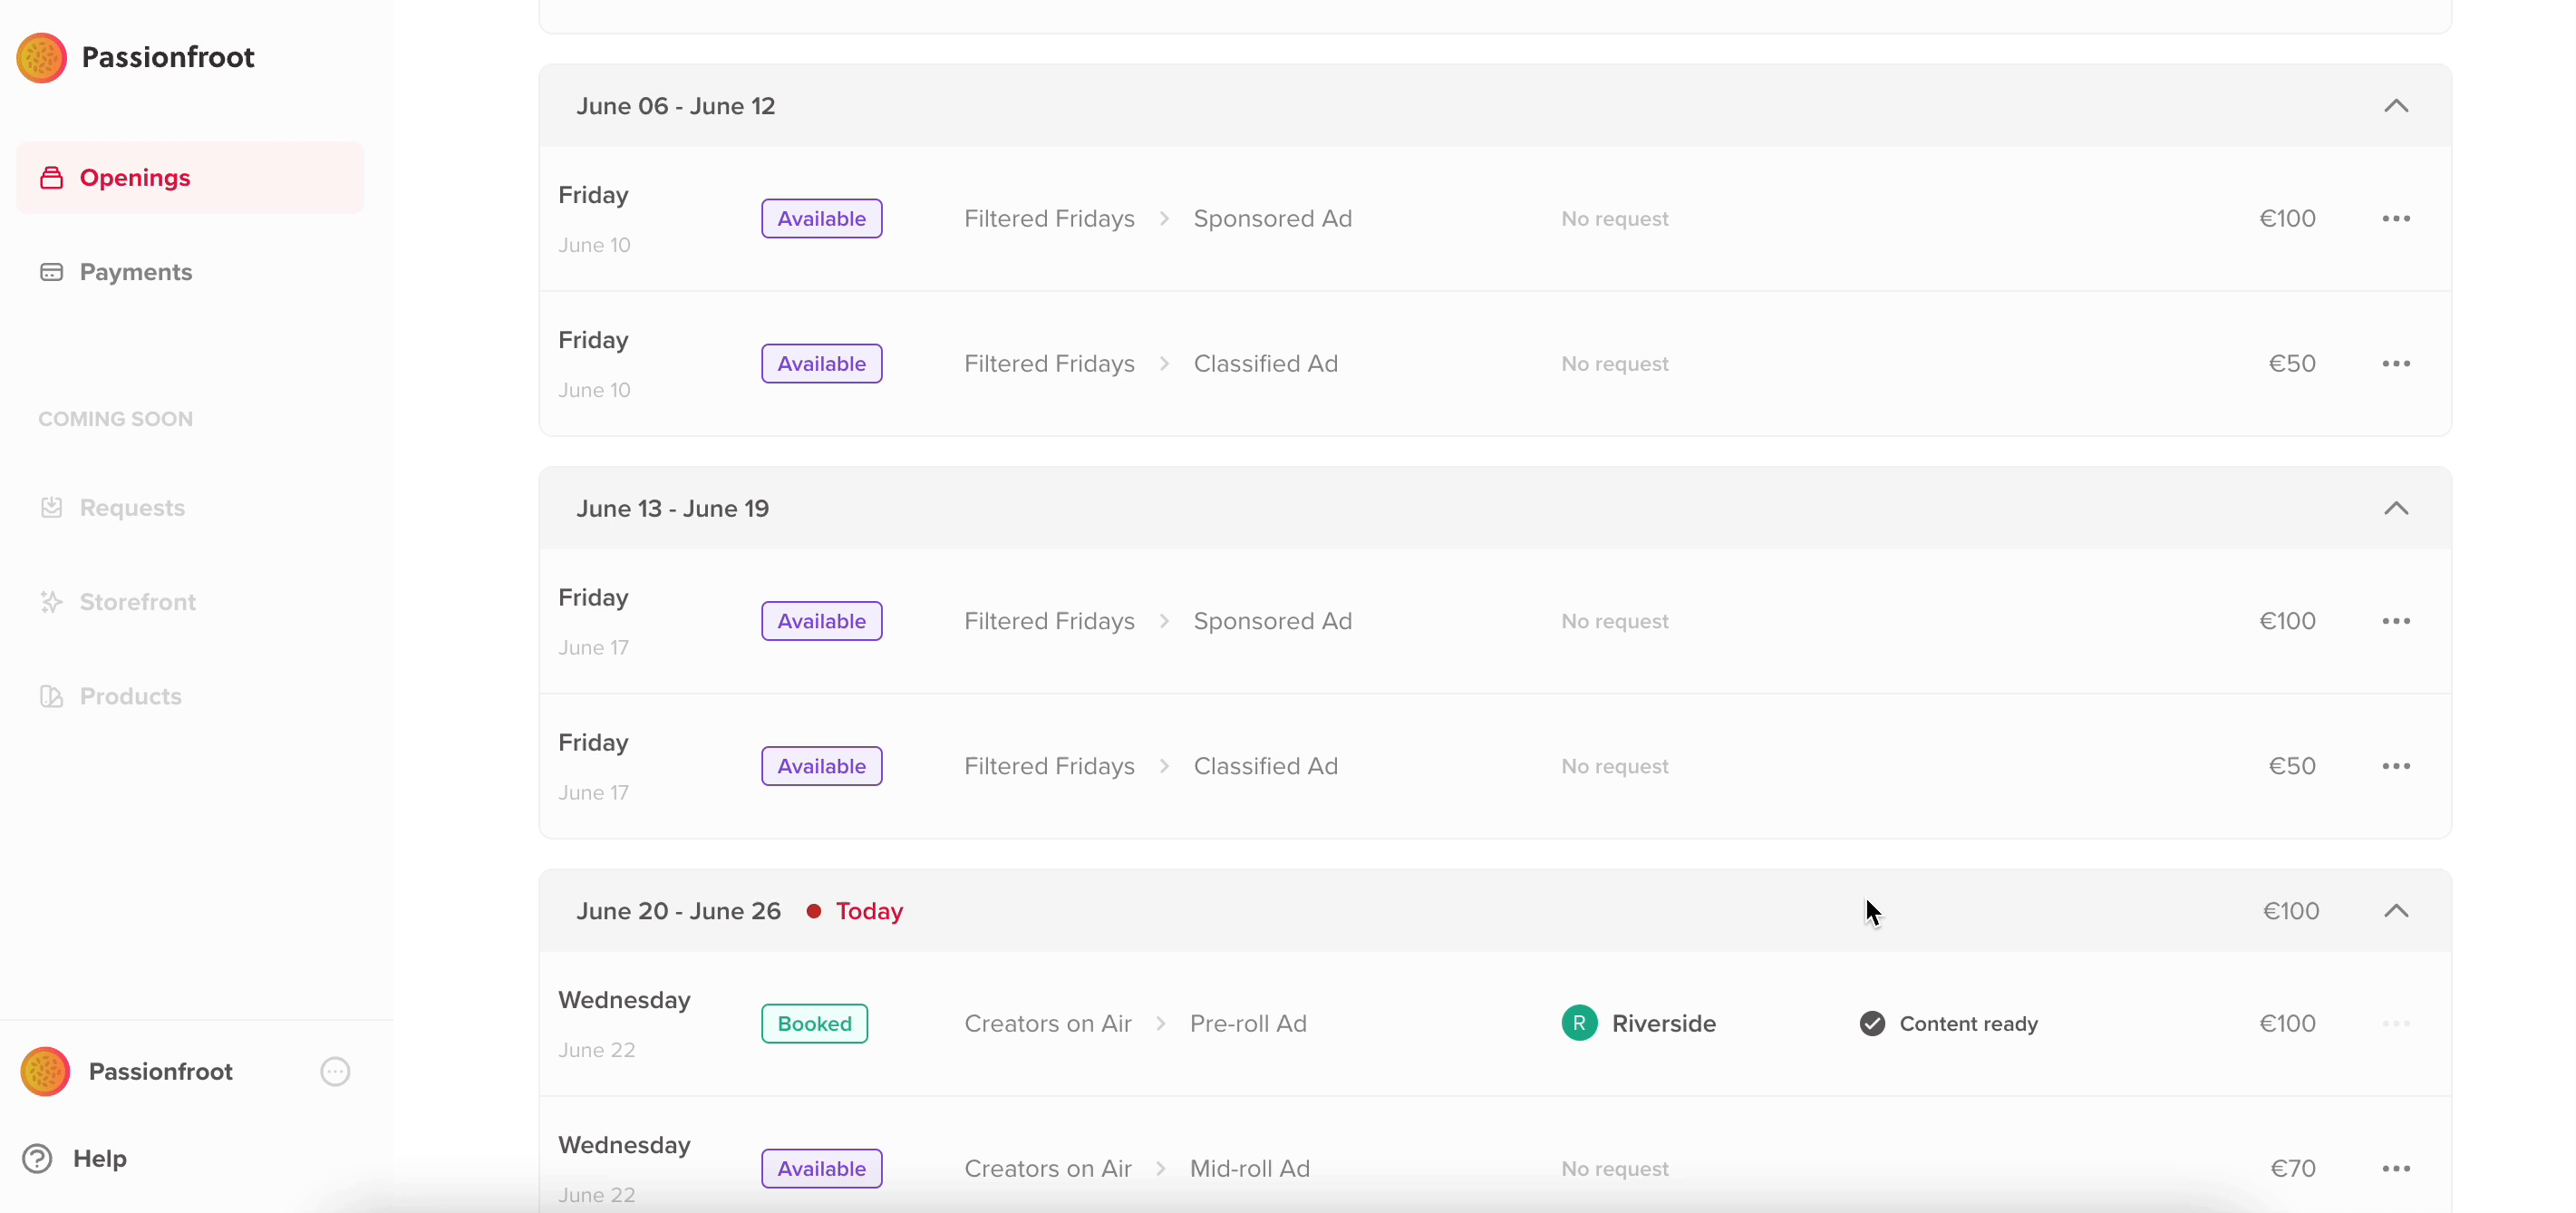
Task: Click the Help question mark icon
Action: [38, 1158]
